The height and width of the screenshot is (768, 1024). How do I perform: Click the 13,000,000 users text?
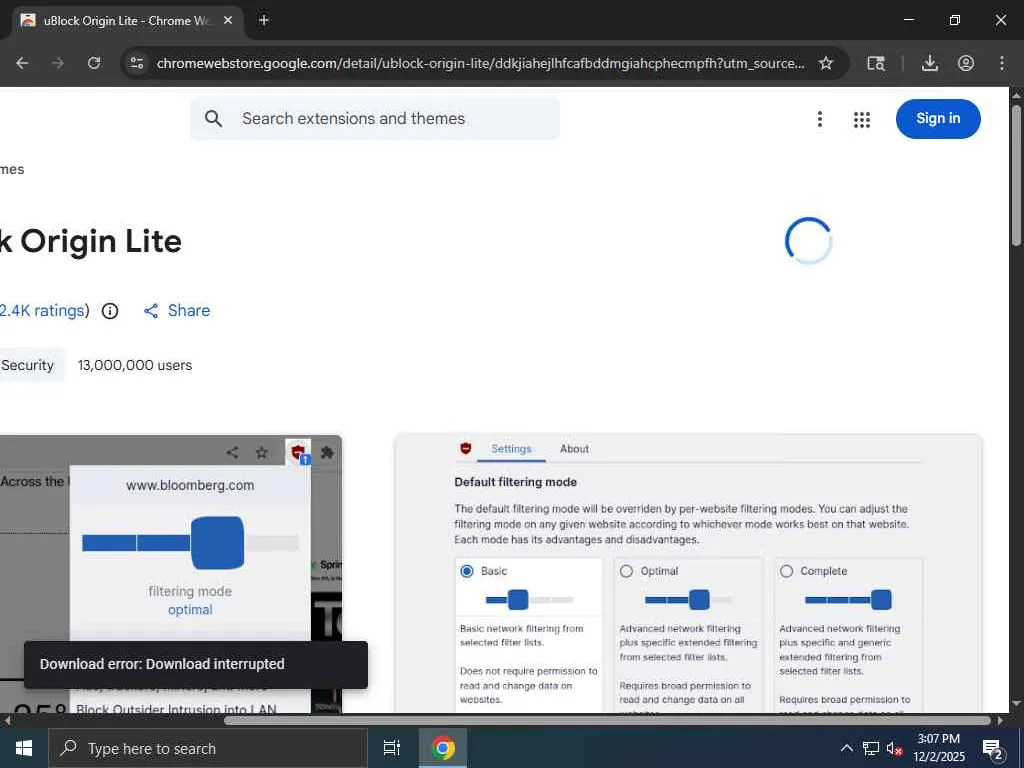tap(135, 365)
